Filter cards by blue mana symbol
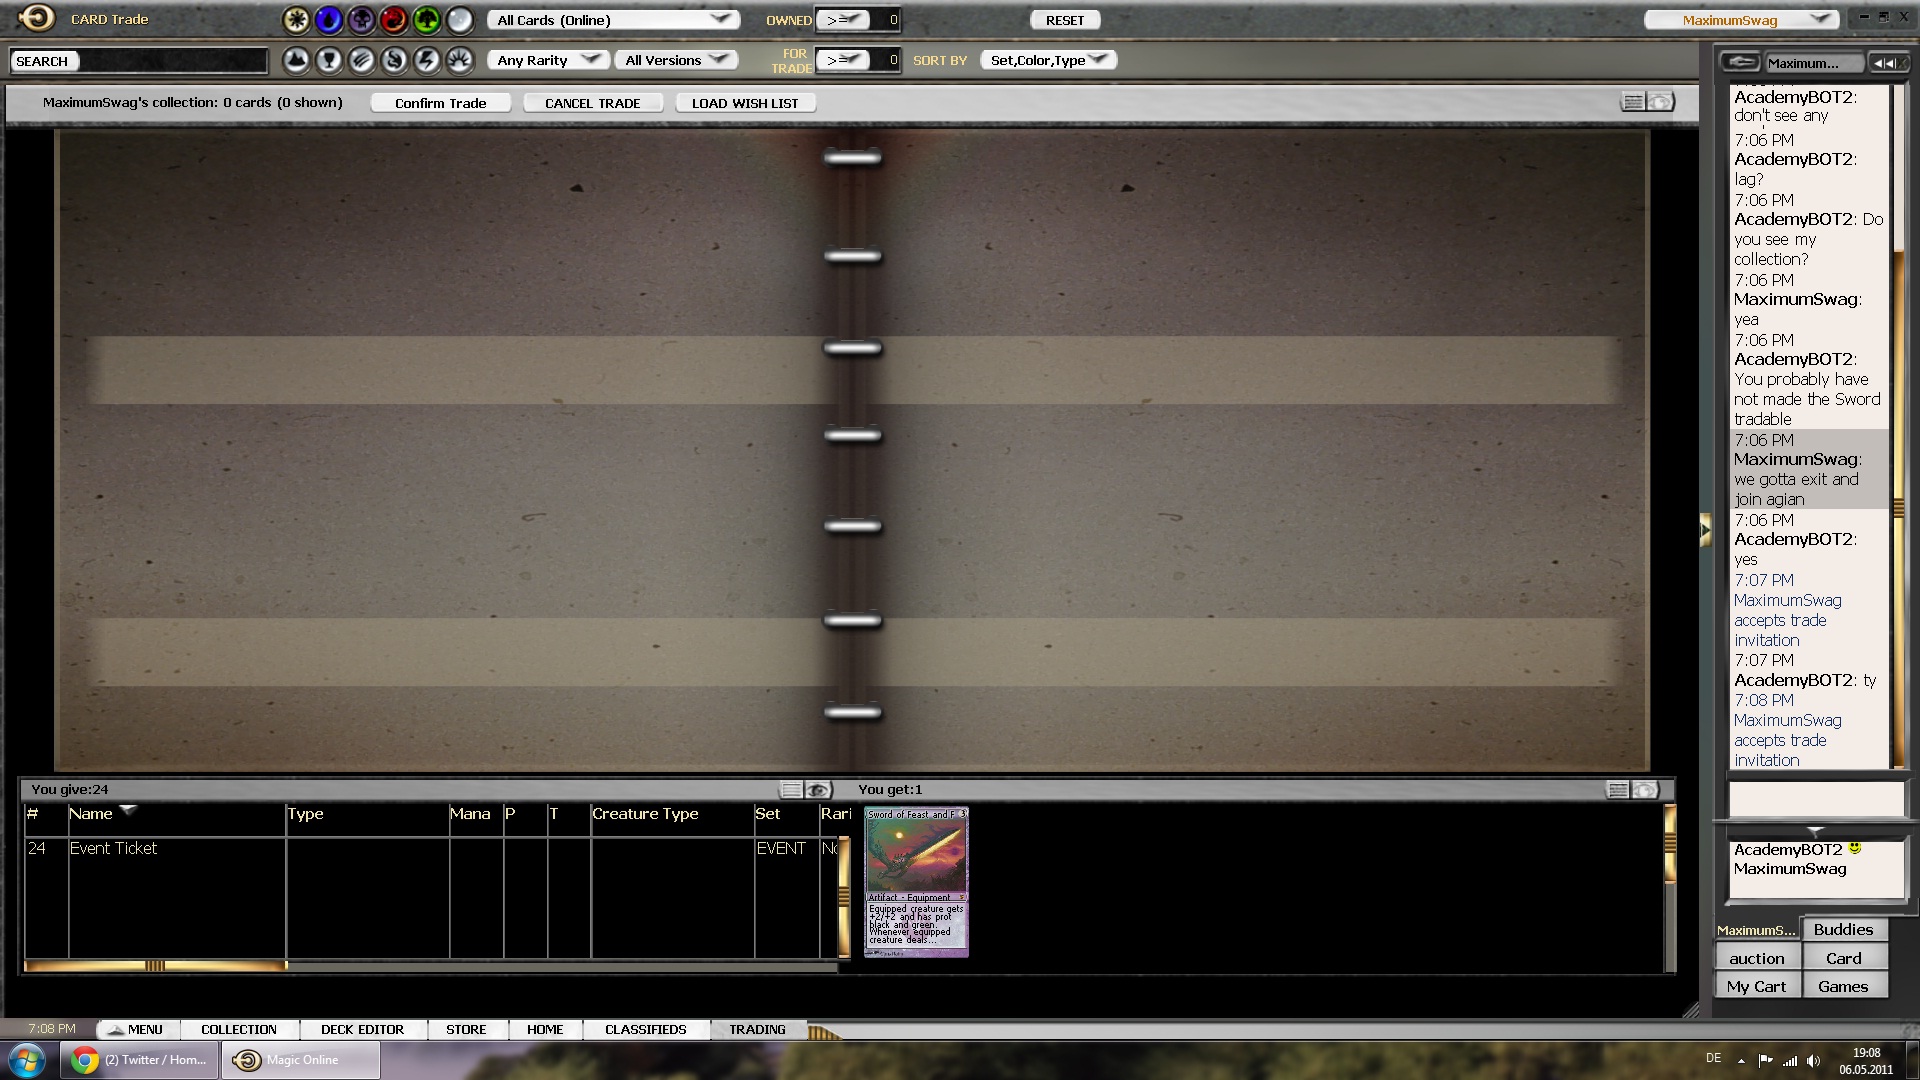This screenshot has height=1080, width=1920. click(x=329, y=19)
